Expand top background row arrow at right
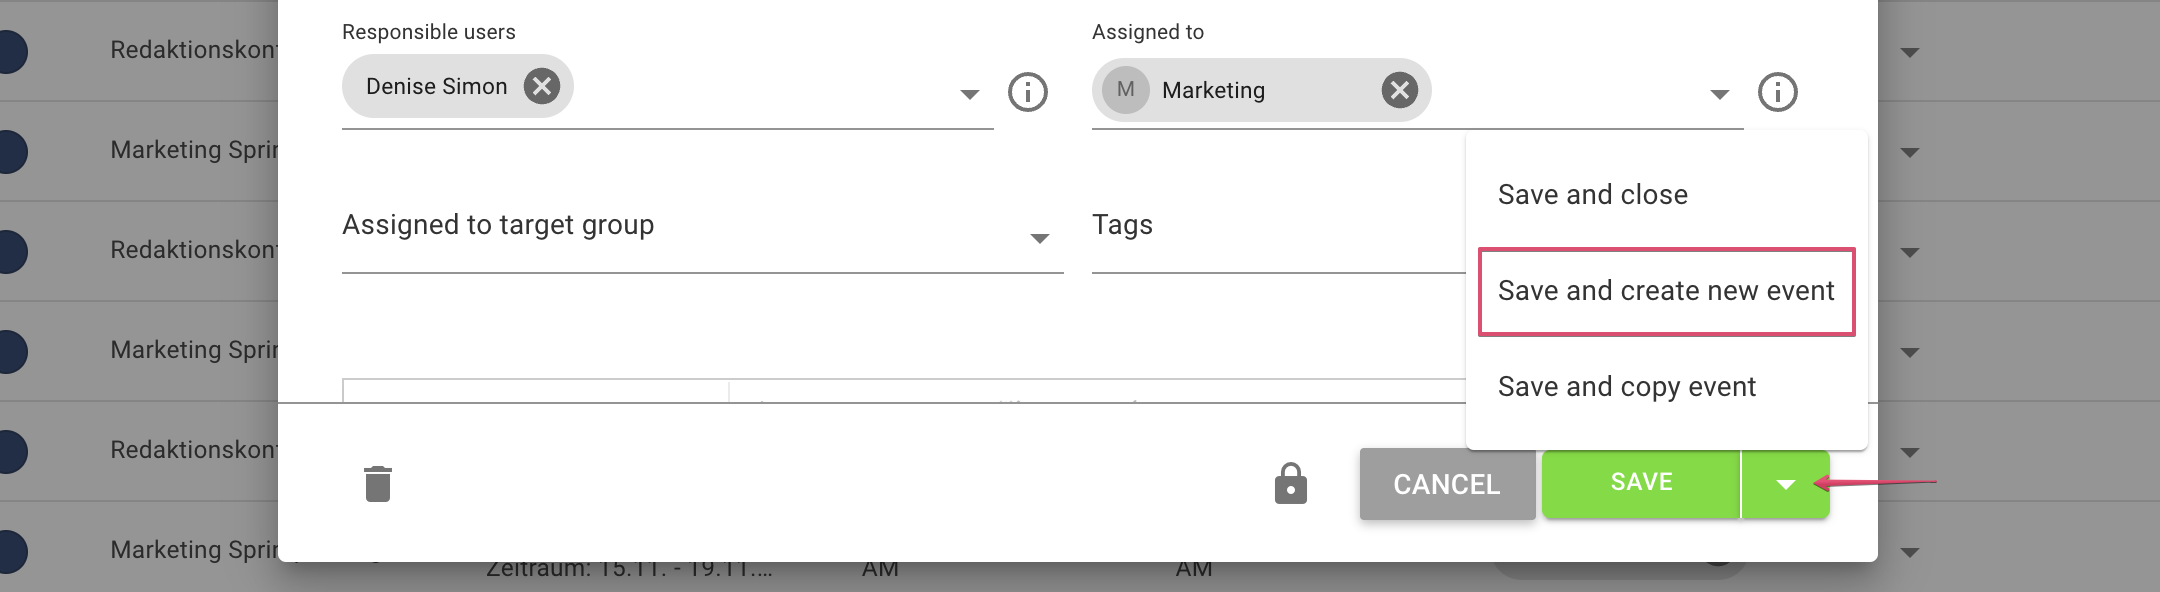The image size is (2160, 592). pyautogui.click(x=1910, y=52)
